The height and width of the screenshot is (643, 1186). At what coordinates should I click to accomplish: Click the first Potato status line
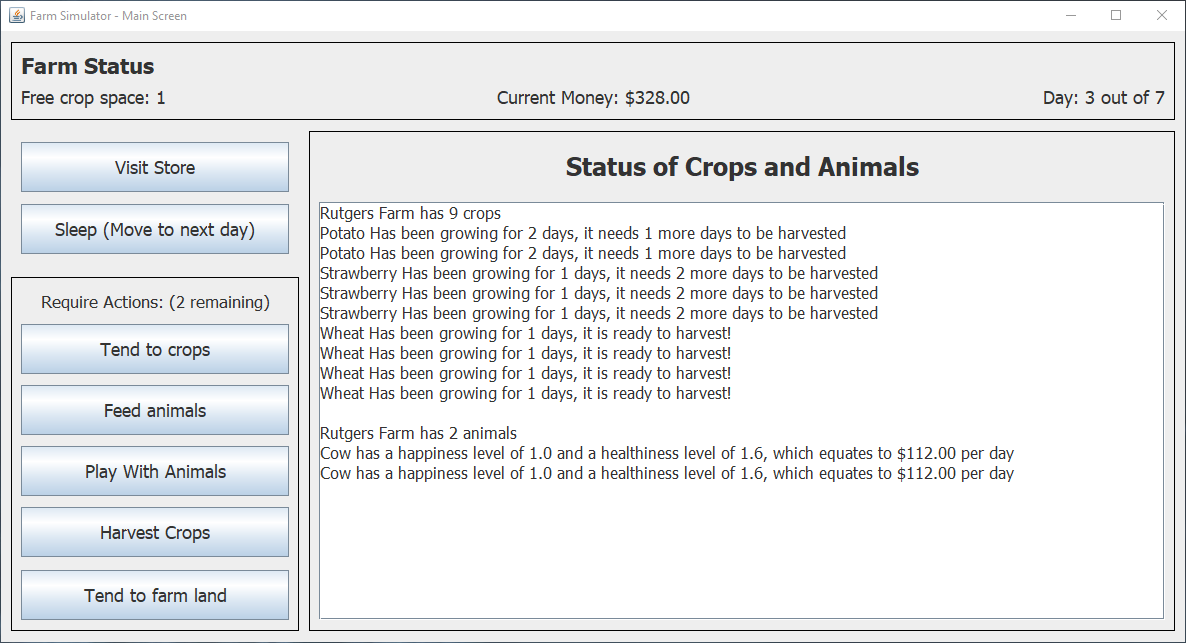pyautogui.click(x=583, y=233)
